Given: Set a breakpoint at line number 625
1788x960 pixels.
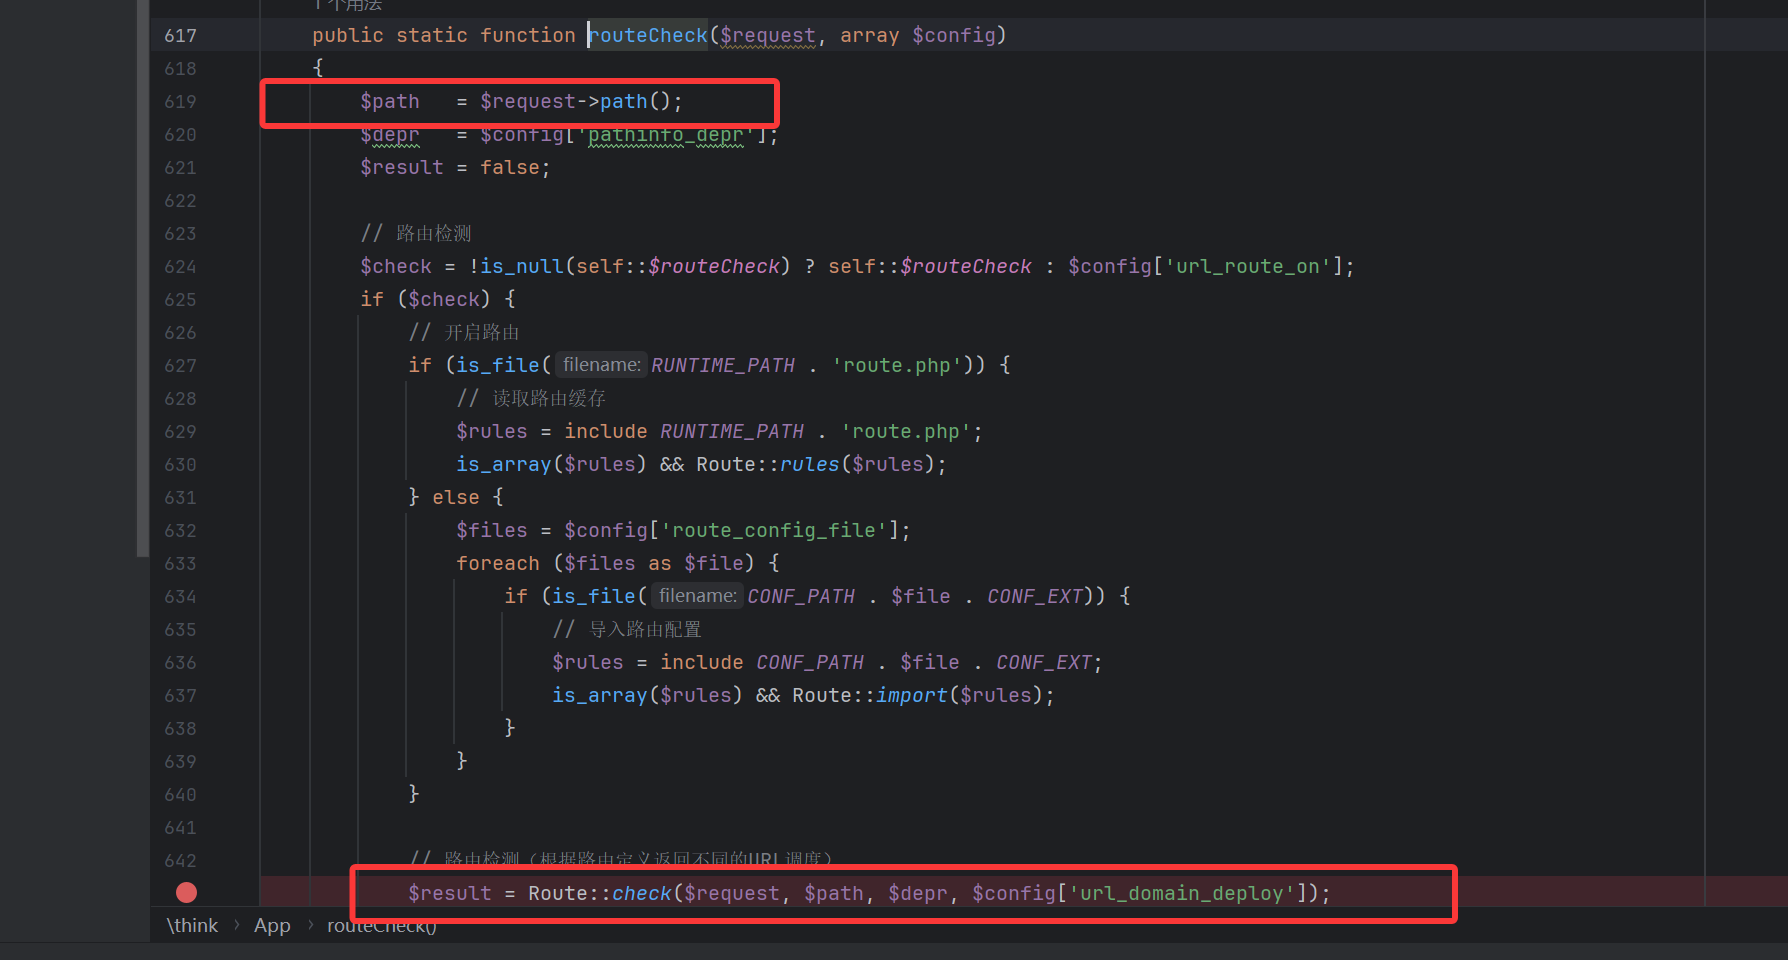Looking at the screenshot, I should tap(180, 300).
